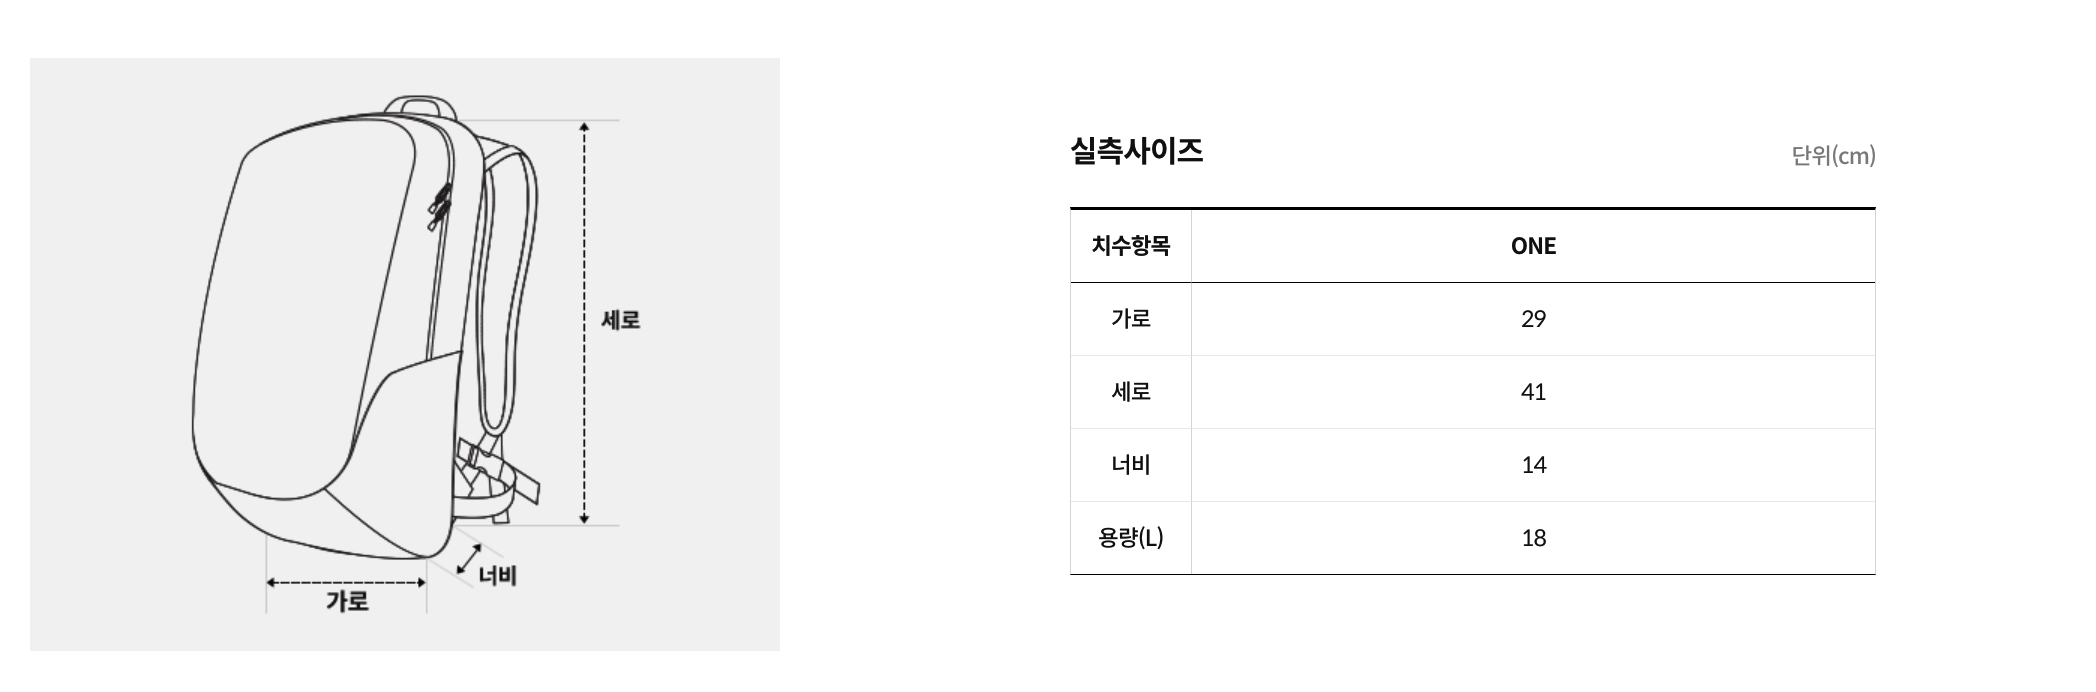Click the 세로 label in the diagram
This screenshot has width=2096, height=692.
coord(620,320)
